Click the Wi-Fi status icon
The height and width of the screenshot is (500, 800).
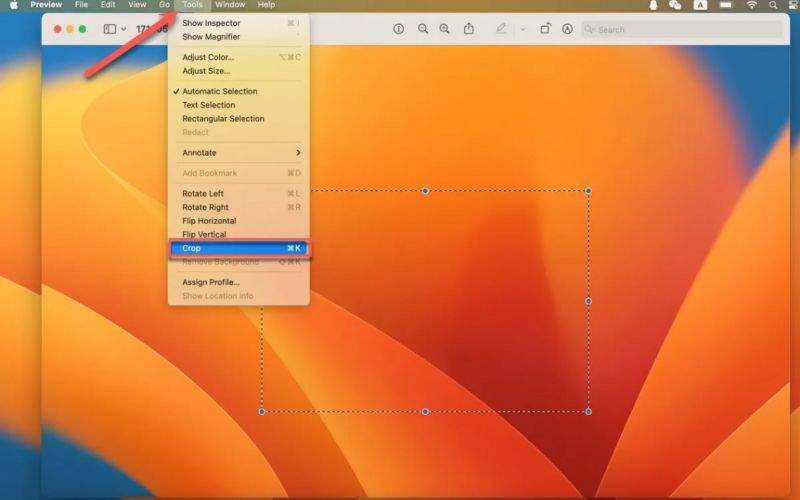751,5
